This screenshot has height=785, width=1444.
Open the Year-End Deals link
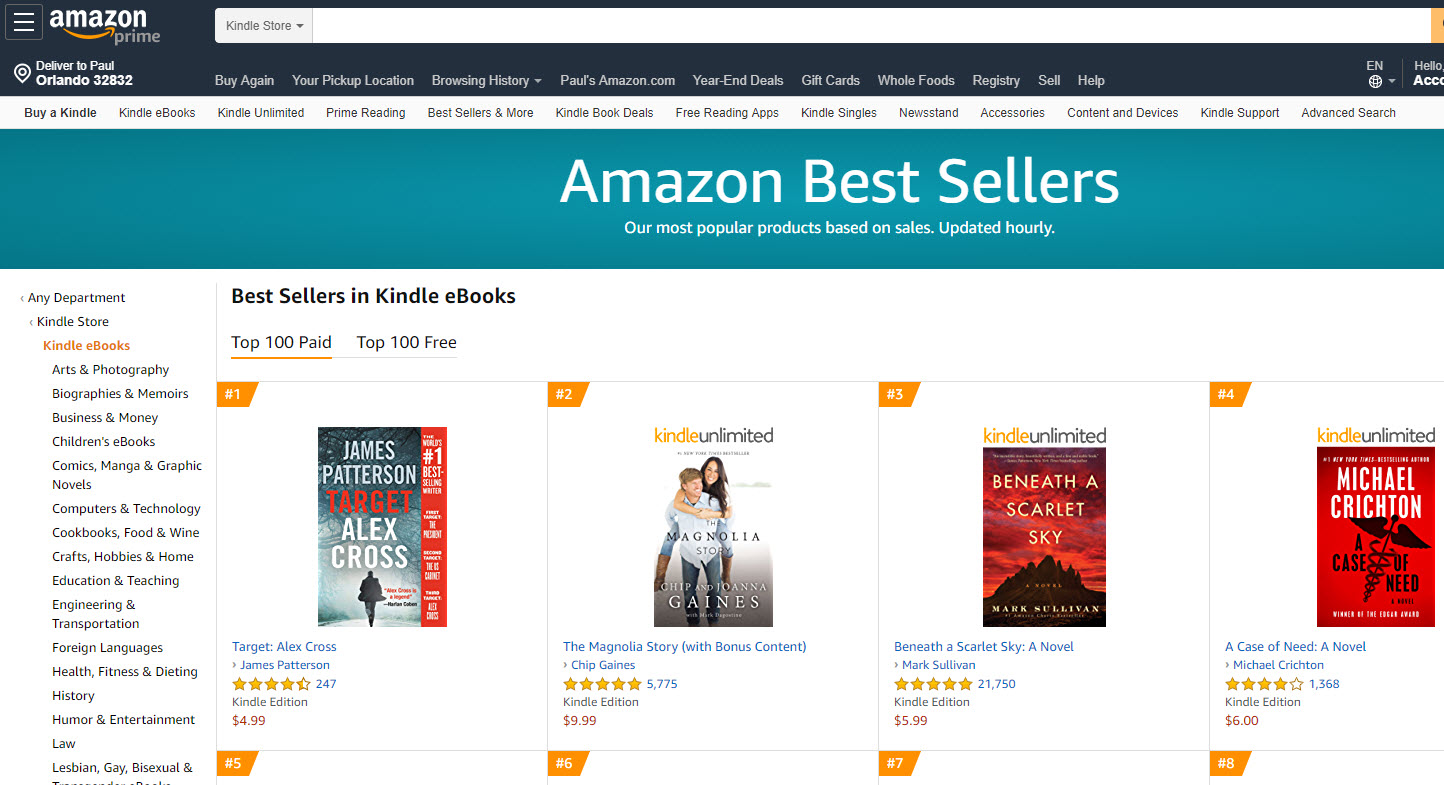click(738, 80)
